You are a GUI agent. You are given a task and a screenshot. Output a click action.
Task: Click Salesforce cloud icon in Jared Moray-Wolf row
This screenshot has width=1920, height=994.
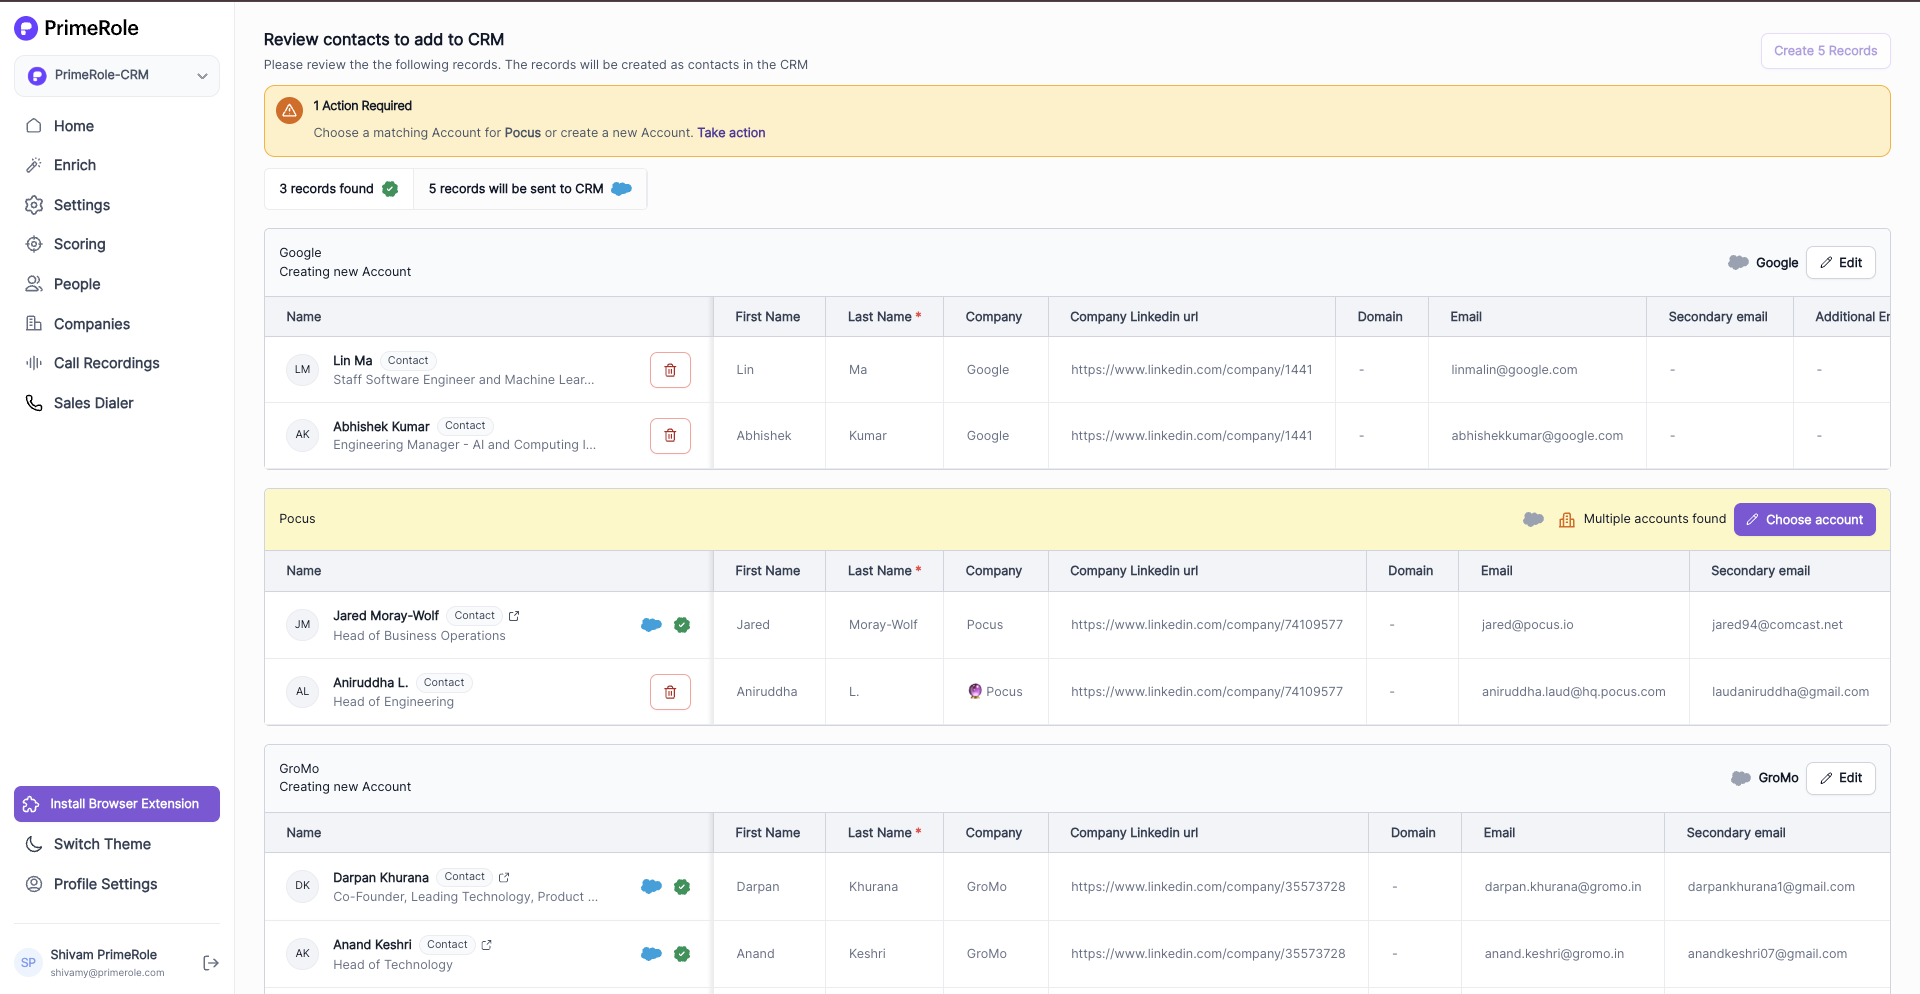pyautogui.click(x=651, y=625)
